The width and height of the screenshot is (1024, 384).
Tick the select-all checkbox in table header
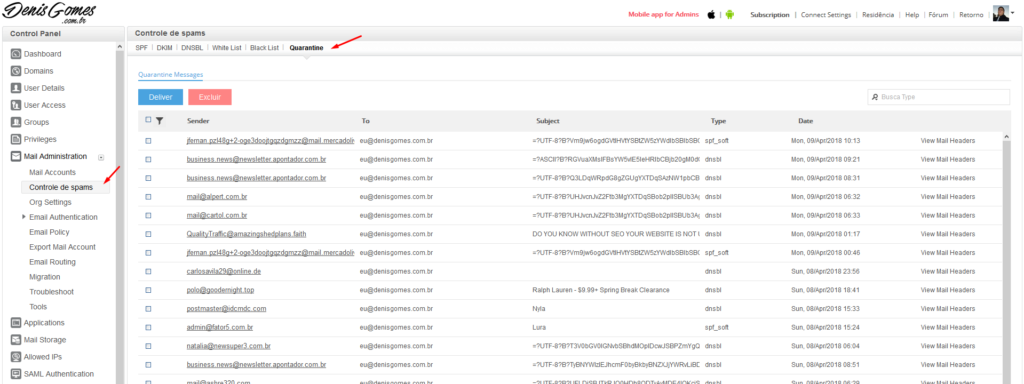(148, 120)
